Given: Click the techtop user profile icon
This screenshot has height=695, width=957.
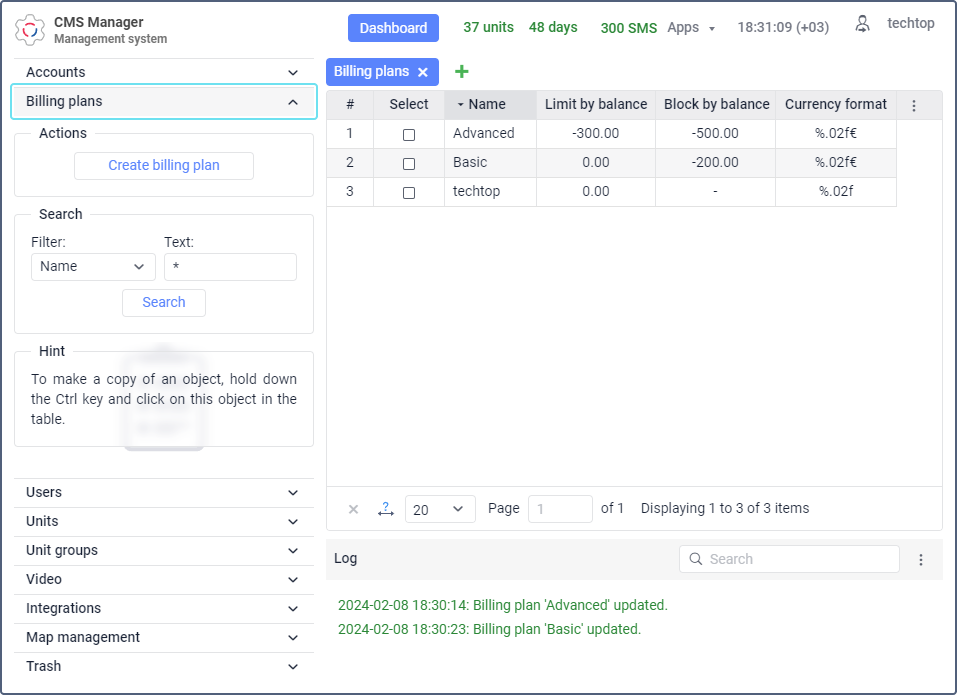Looking at the screenshot, I should 862,25.
